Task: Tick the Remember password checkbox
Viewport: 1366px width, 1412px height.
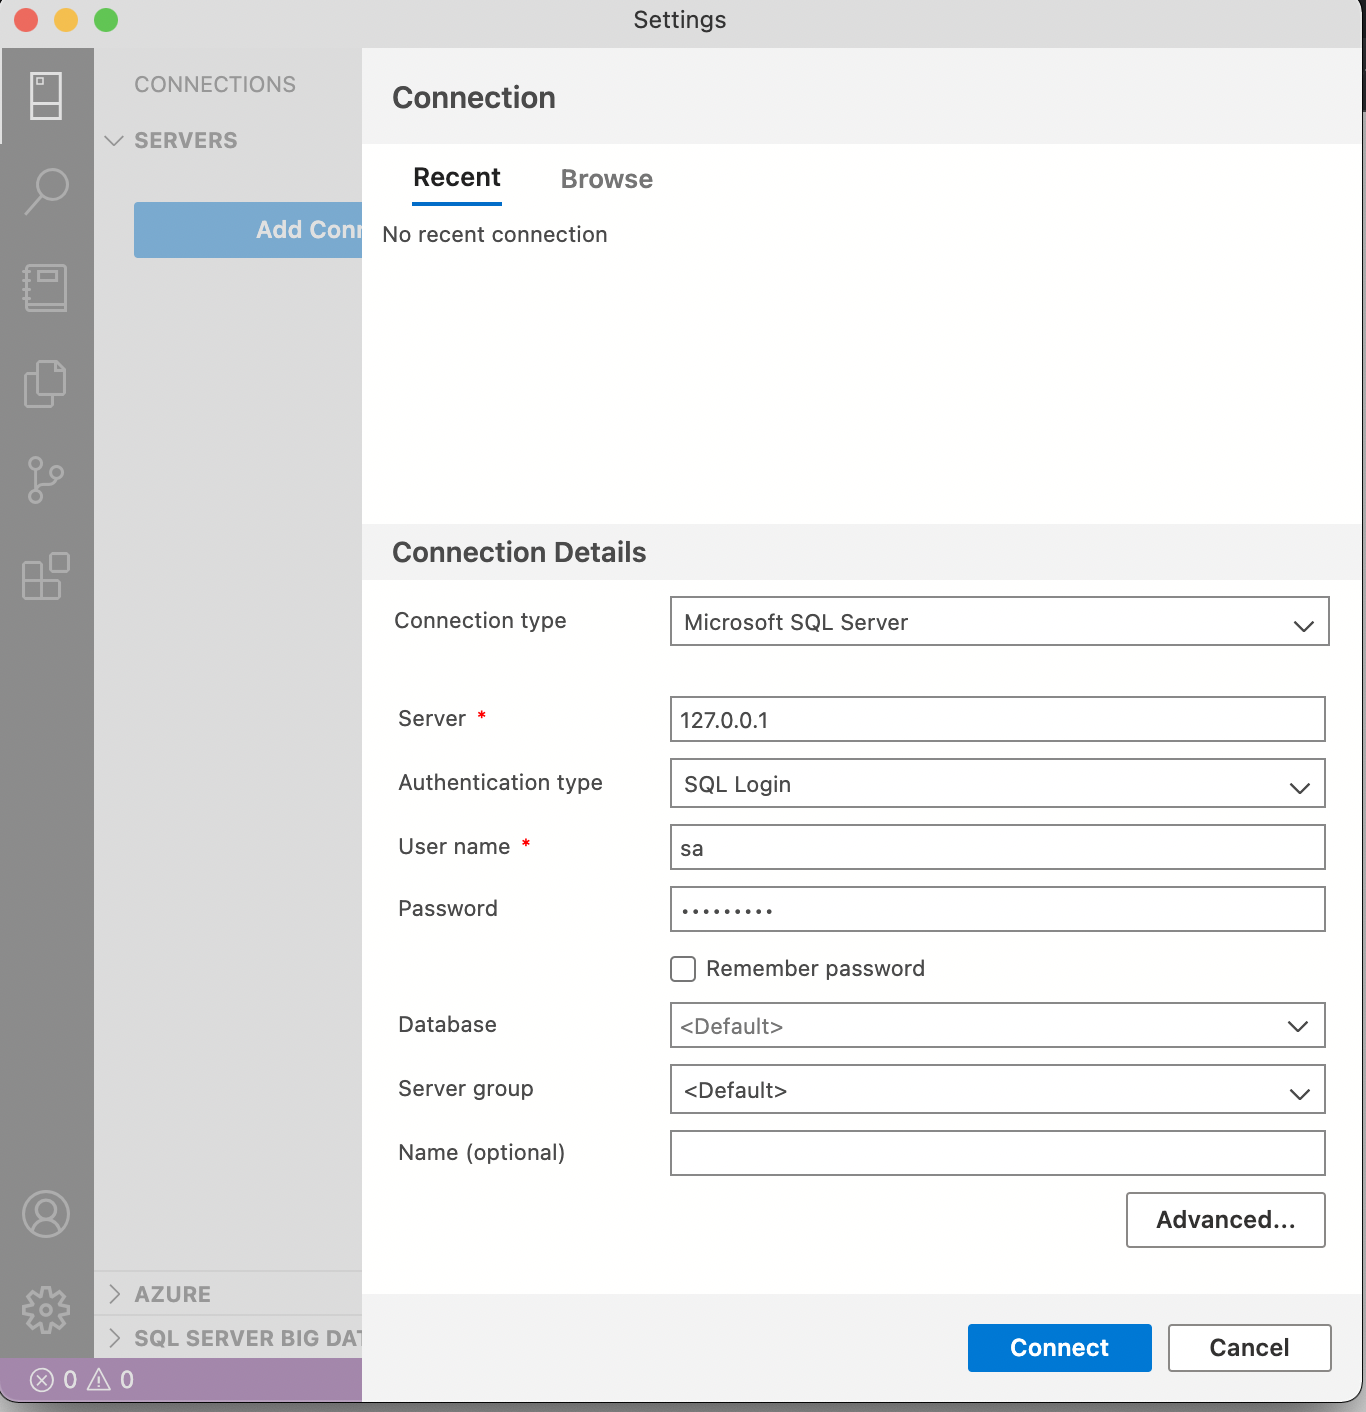Action: click(683, 969)
